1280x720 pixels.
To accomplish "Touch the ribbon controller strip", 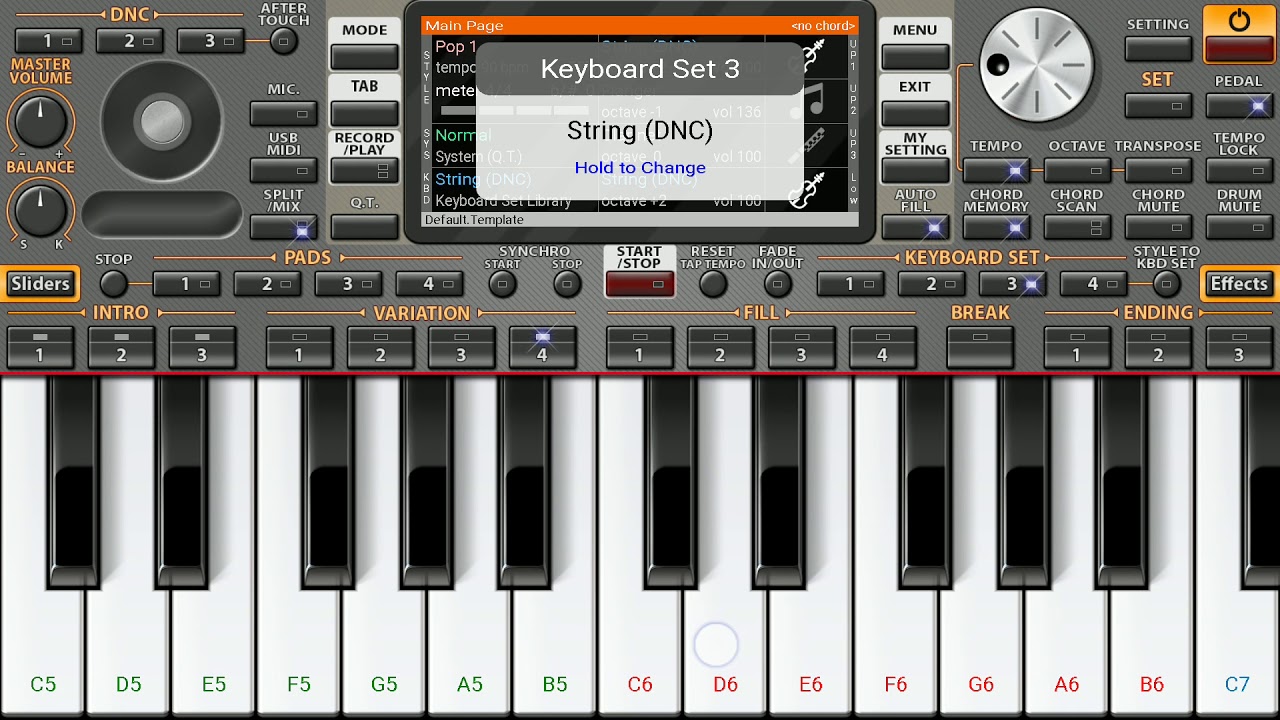I will click(x=162, y=214).
